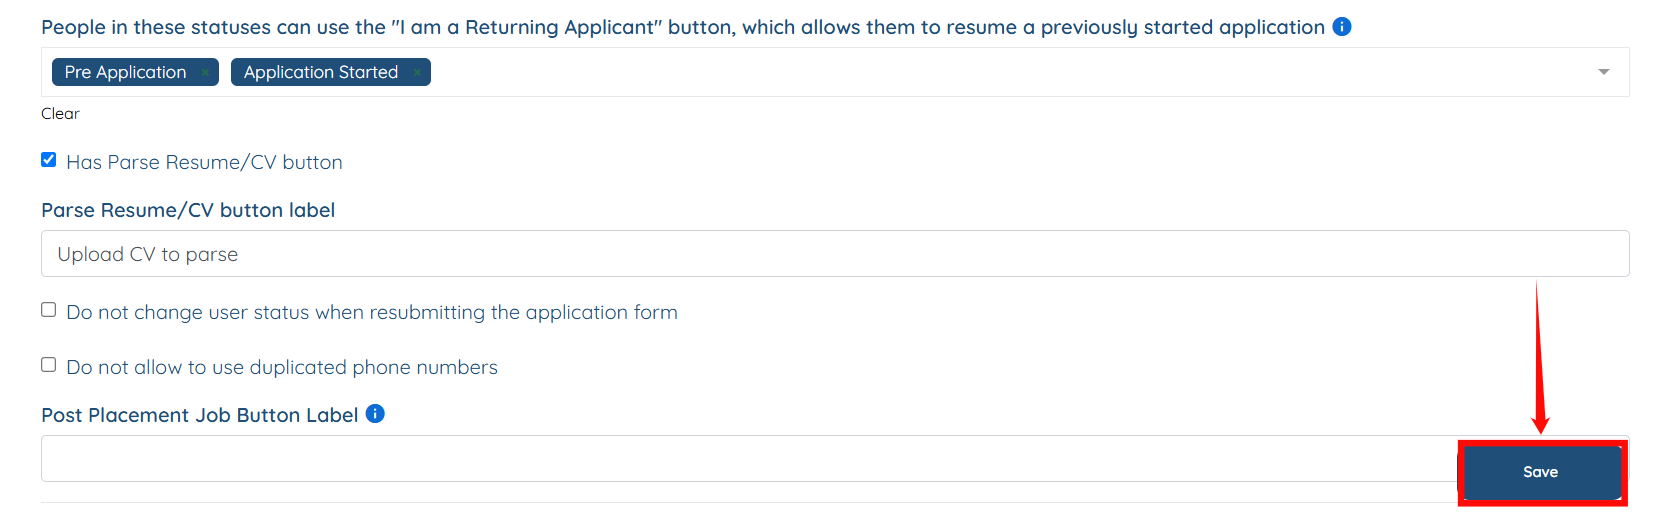Focus the Parse Resume/CV button label input
The height and width of the screenshot is (515, 1674).
[835, 254]
